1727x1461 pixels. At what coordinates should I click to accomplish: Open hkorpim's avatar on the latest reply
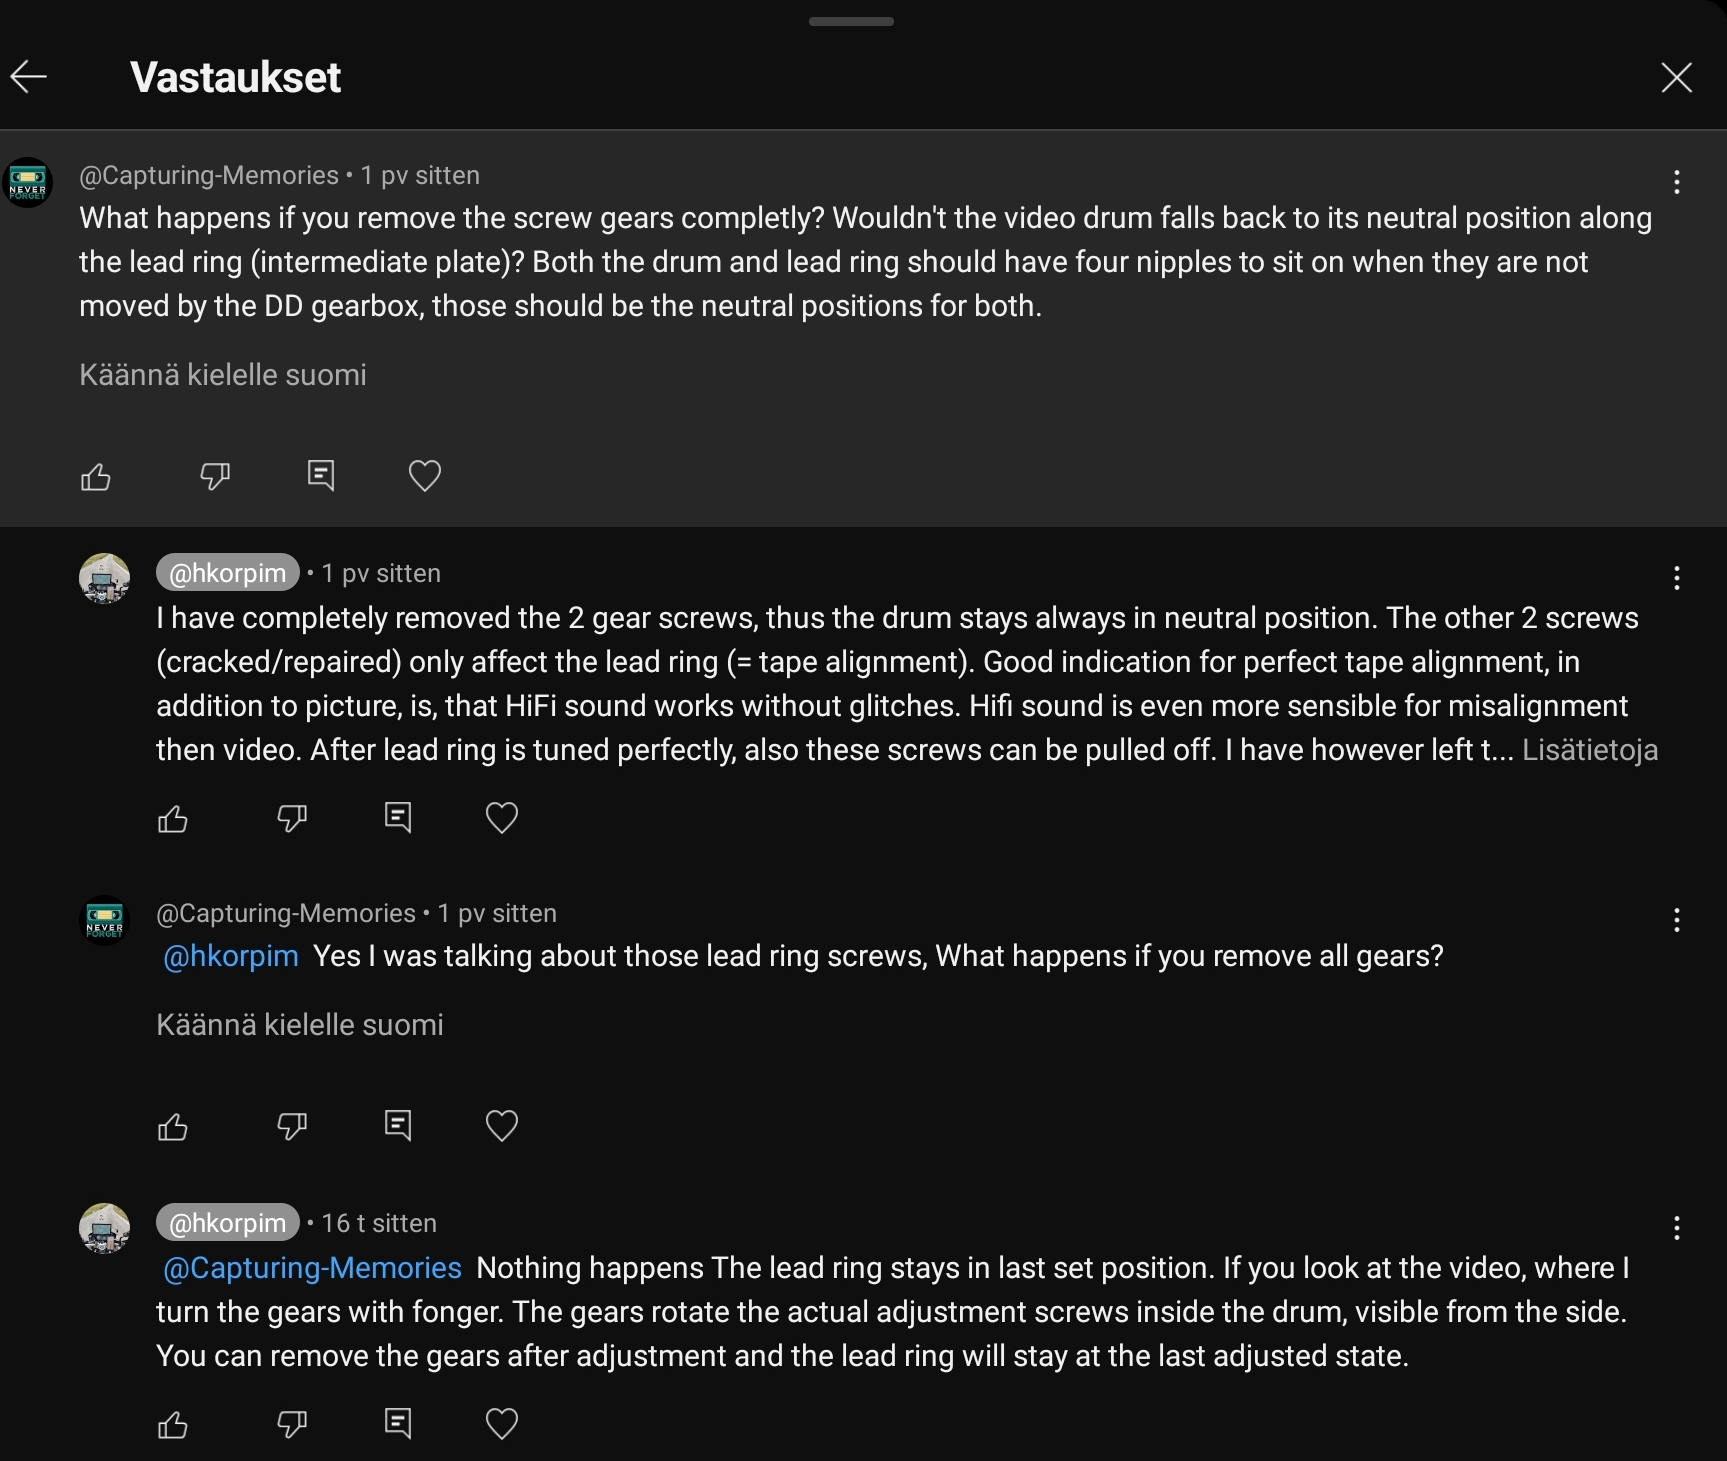coord(105,1228)
